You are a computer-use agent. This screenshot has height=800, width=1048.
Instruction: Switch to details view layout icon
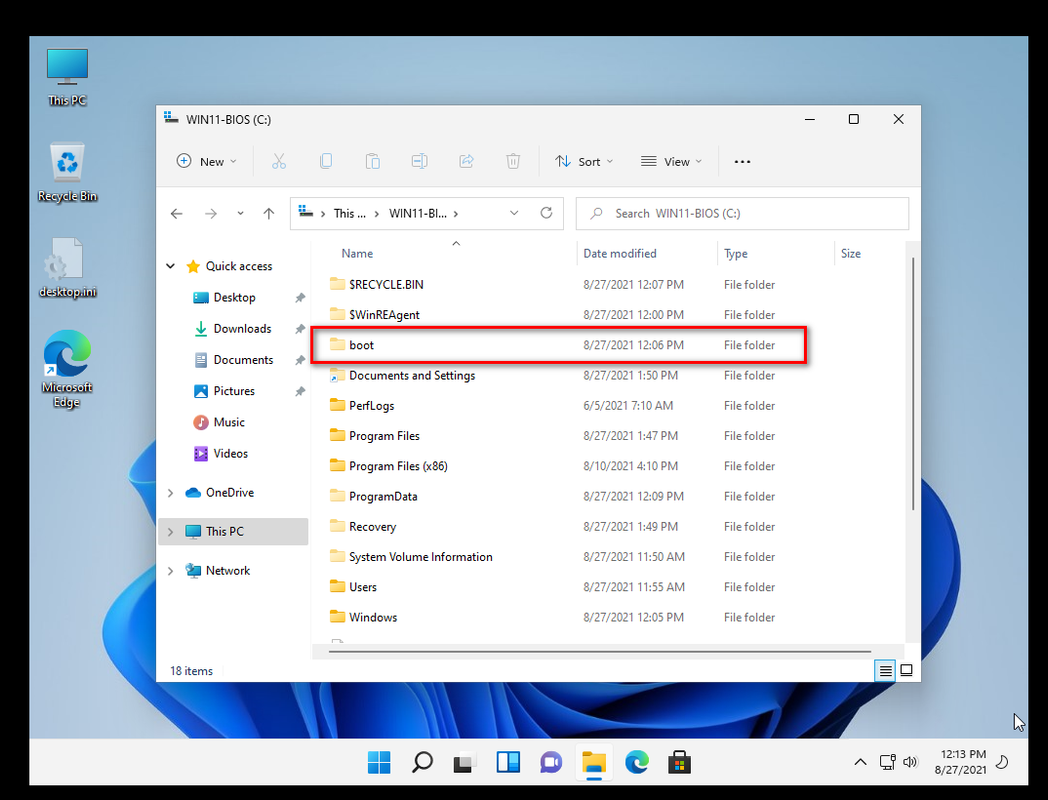885,670
